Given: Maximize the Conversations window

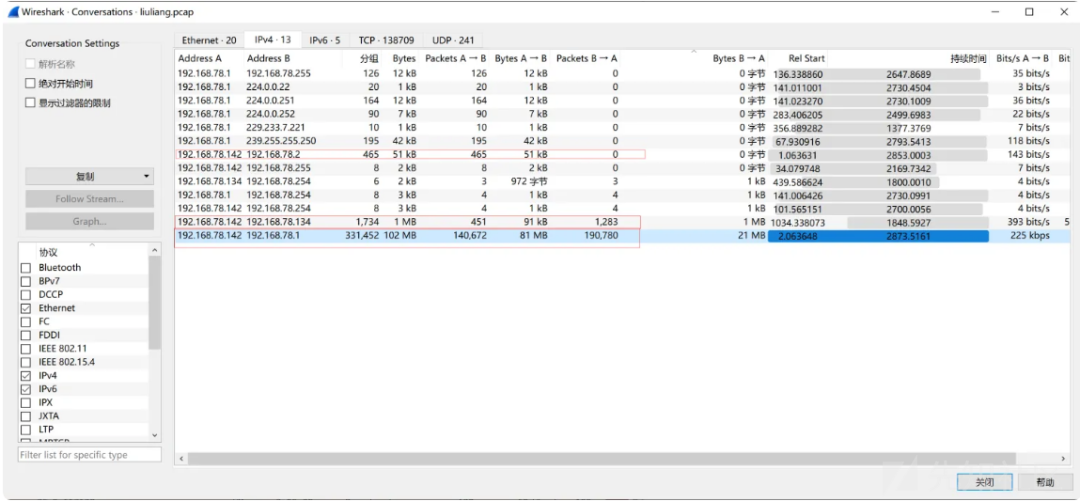Looking at the screenshot, I should pyautogui.click(x=1029, y=12).
